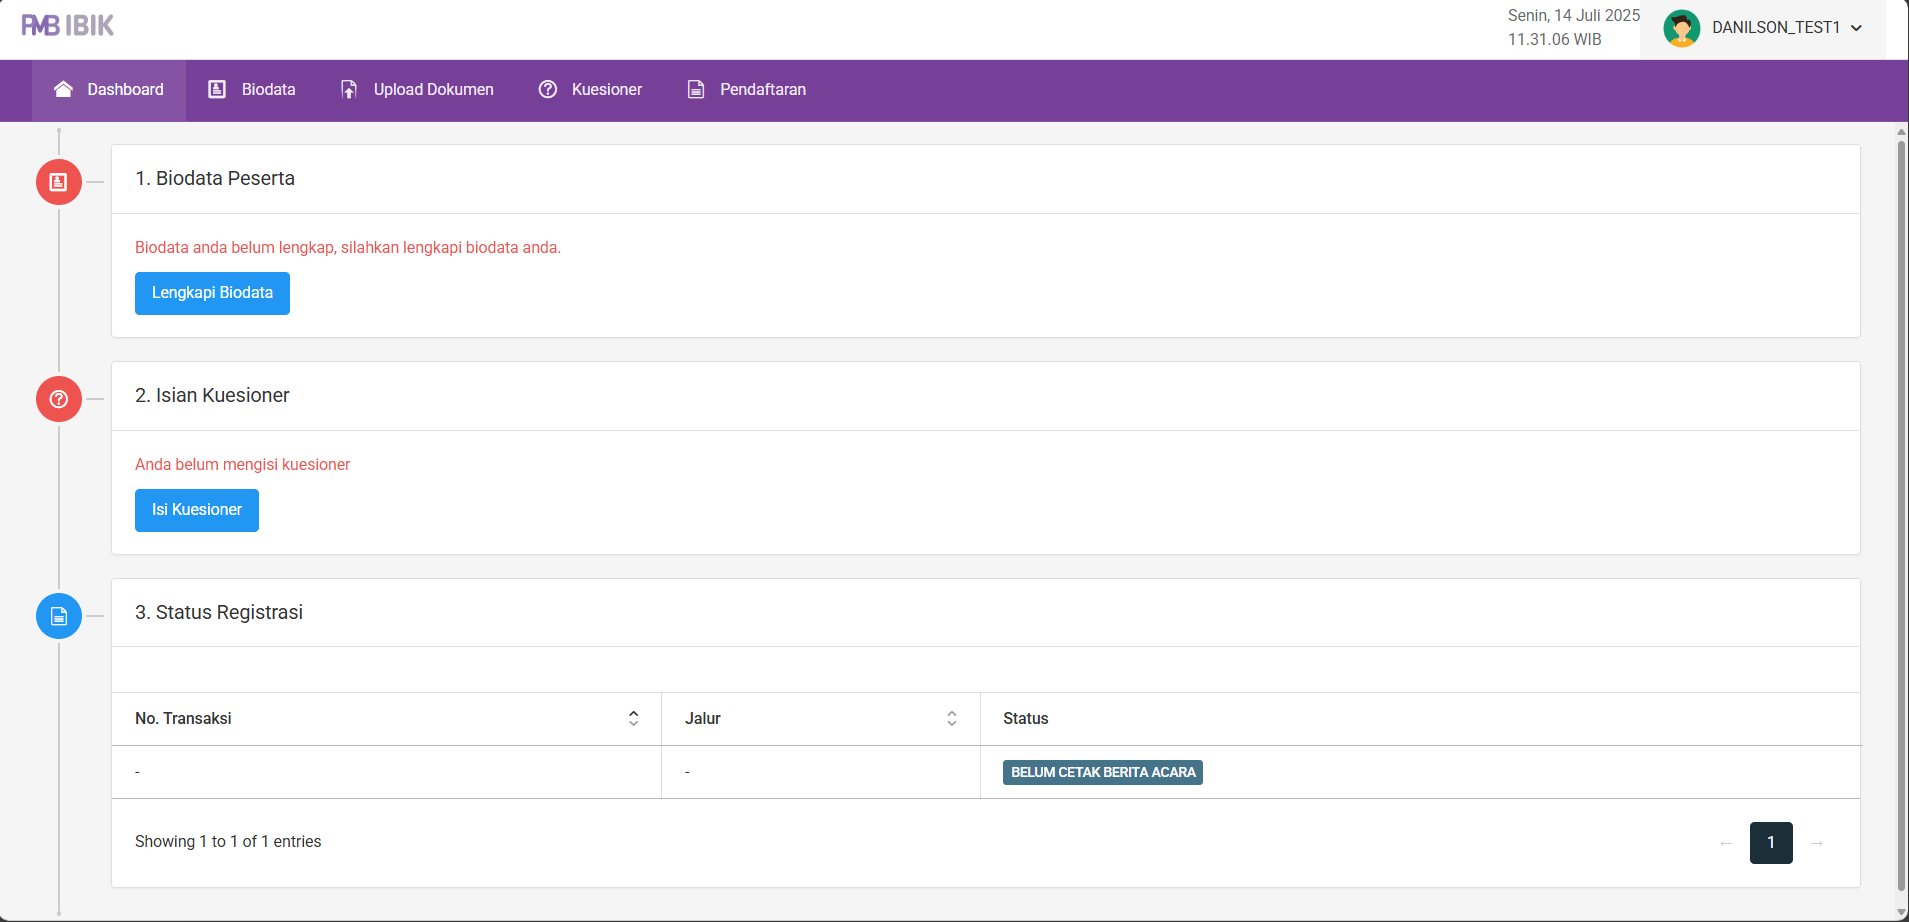Sort table by Jalur column

click(x=951, y=718)
